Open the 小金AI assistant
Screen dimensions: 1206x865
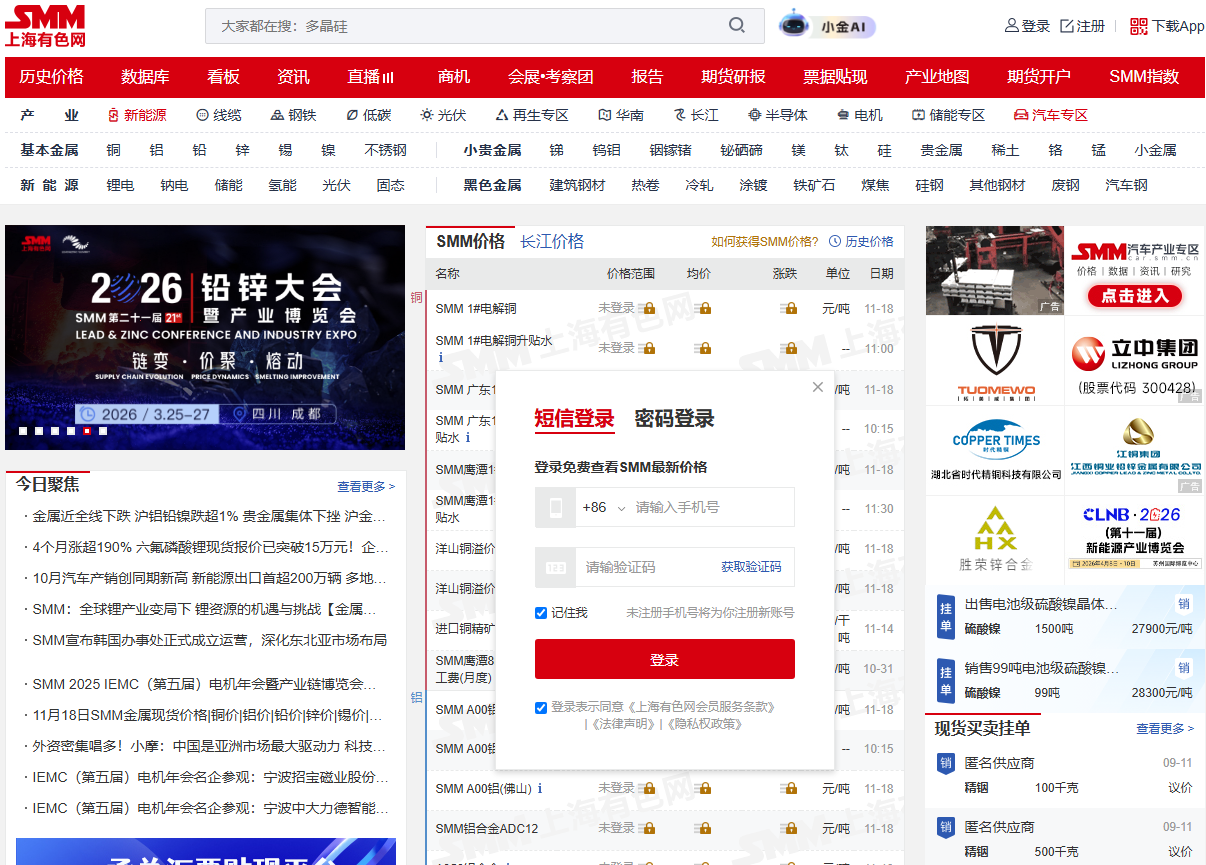[x=826, y=26]
